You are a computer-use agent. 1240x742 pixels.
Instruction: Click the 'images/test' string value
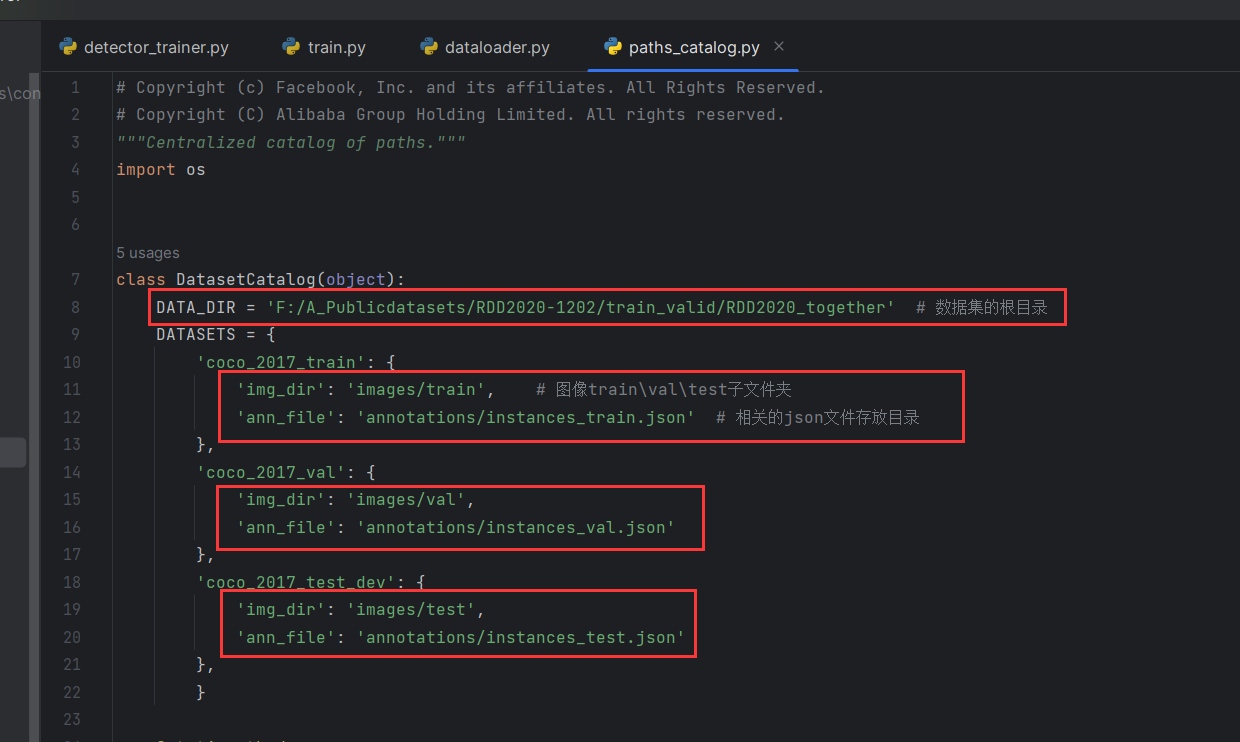coord(411,609)
